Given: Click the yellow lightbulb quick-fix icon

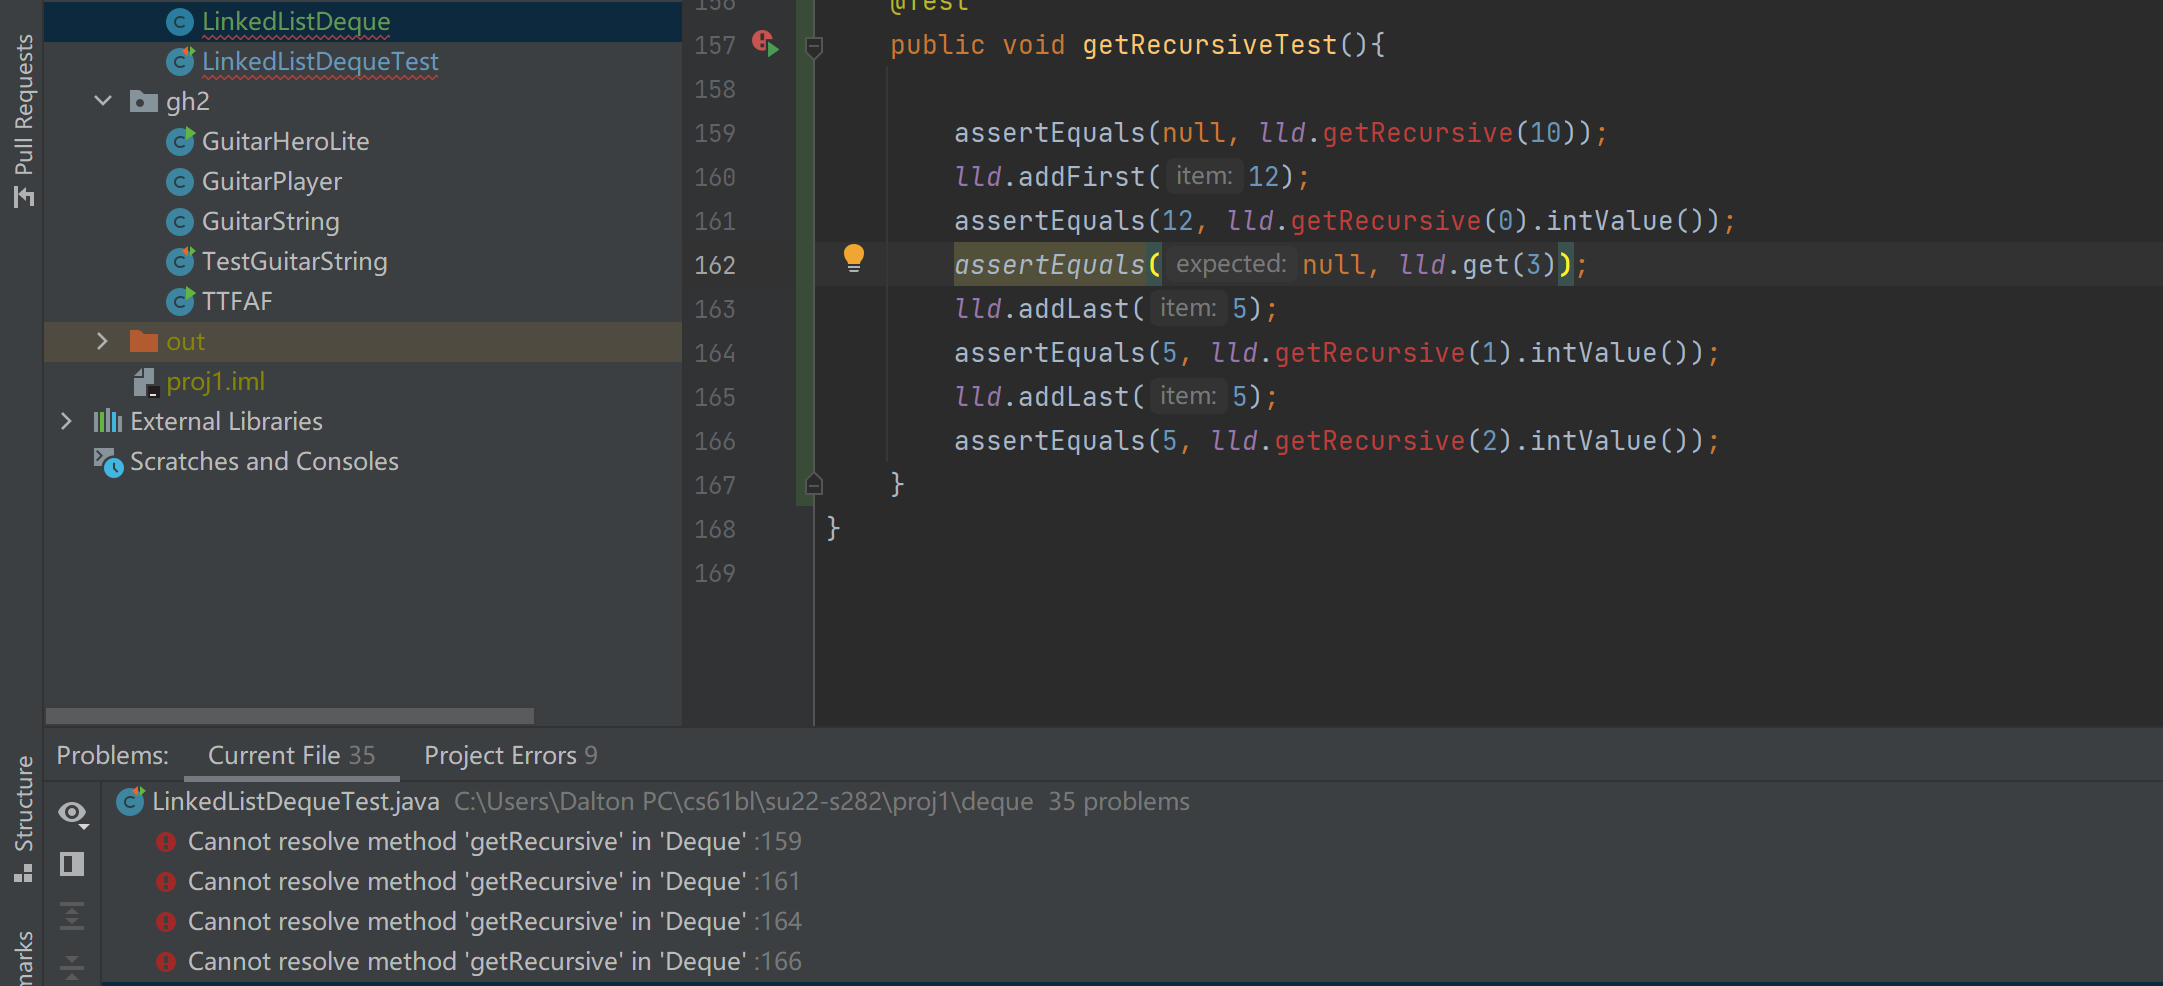Looking at the screenshot, I should click(x=853, y=258).
